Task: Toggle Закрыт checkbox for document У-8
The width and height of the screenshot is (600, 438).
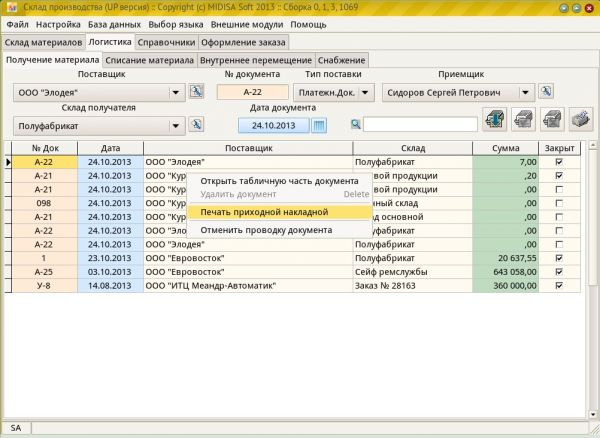Action: tap(559, 285)
